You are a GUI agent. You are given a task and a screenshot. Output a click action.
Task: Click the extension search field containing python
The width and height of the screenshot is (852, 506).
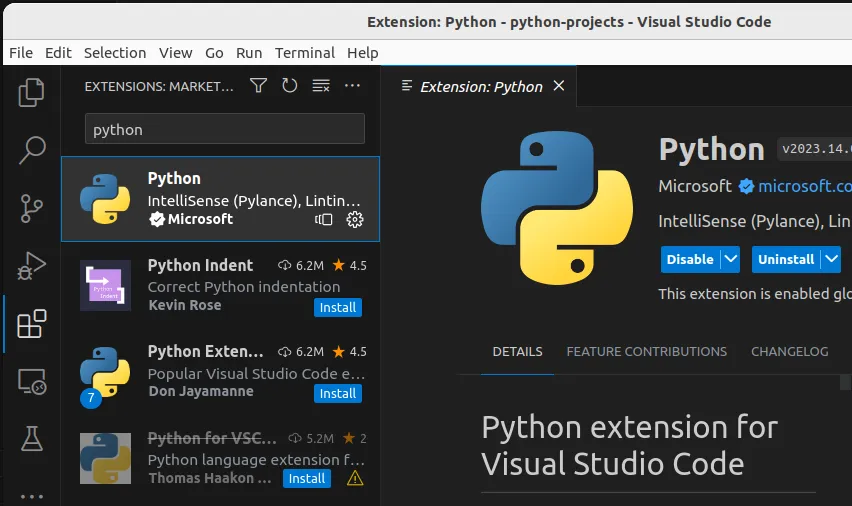pos(224,129)
